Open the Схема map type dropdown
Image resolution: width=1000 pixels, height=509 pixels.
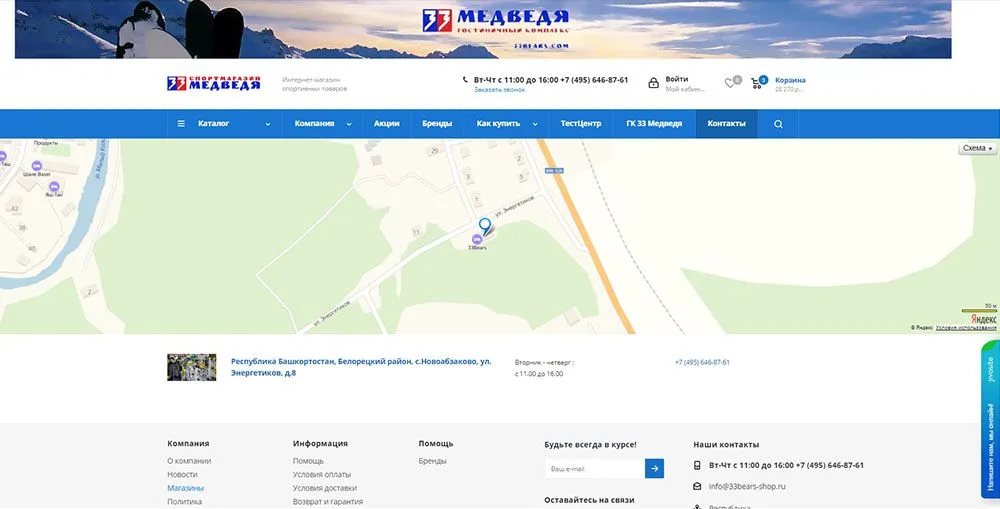(978, 148)
